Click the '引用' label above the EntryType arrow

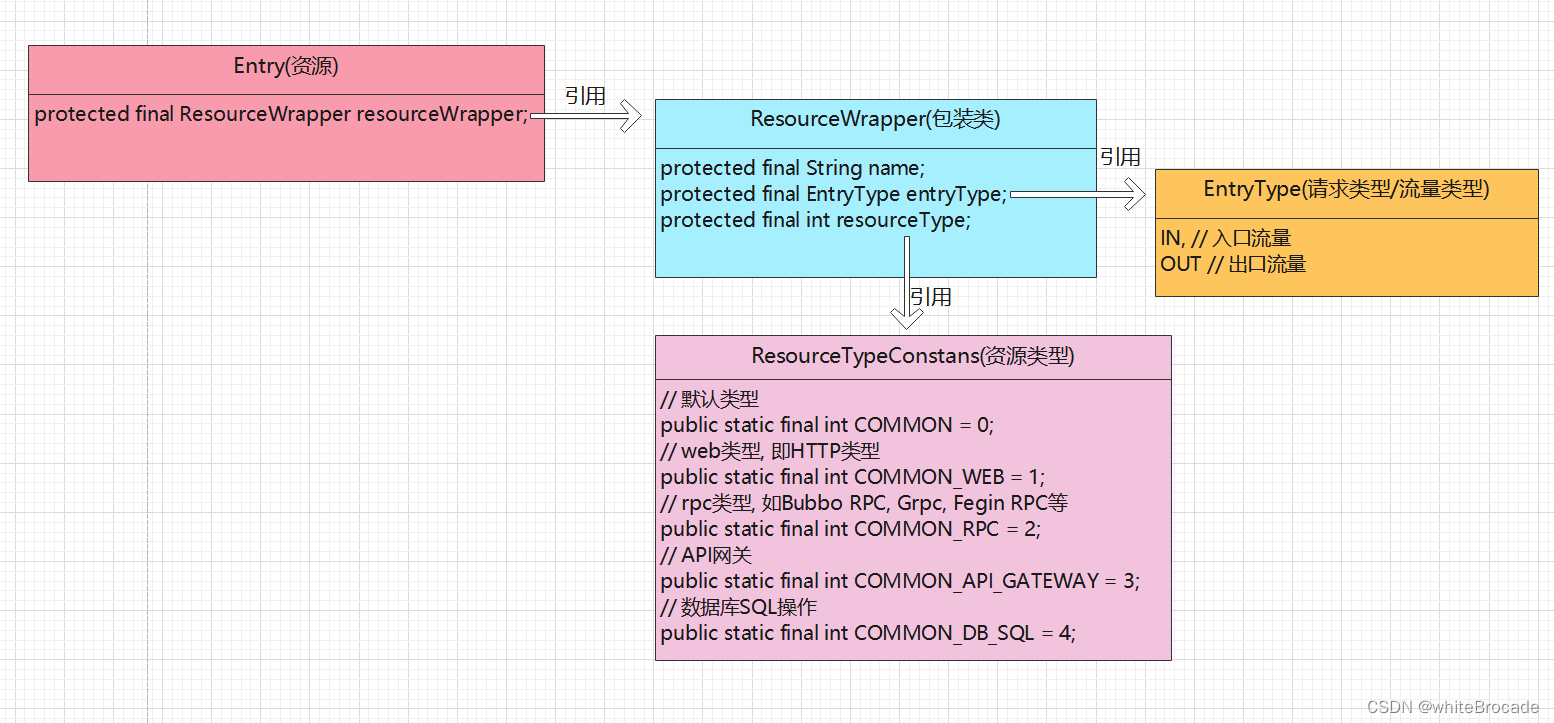tap(1120, 157)
